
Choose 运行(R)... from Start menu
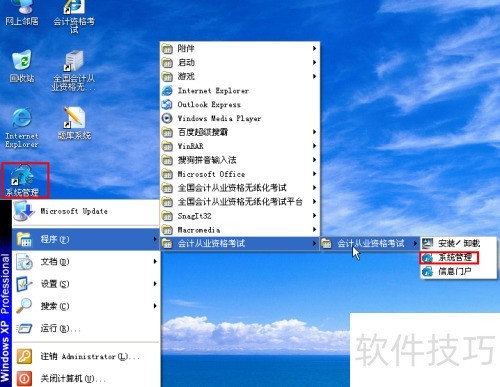click(86, 328)
